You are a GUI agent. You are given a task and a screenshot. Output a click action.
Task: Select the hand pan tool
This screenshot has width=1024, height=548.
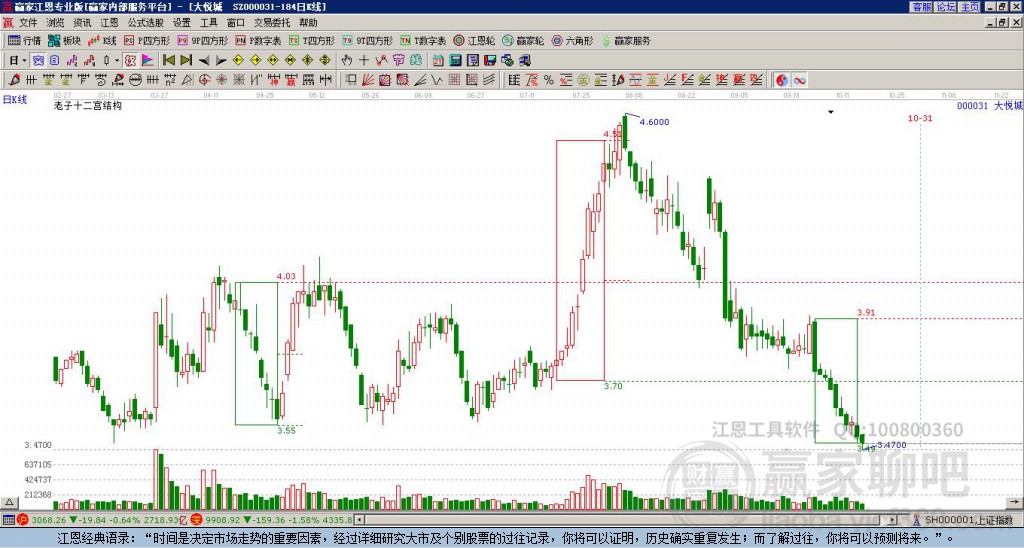pyautogui.click(x=347, y=60)
